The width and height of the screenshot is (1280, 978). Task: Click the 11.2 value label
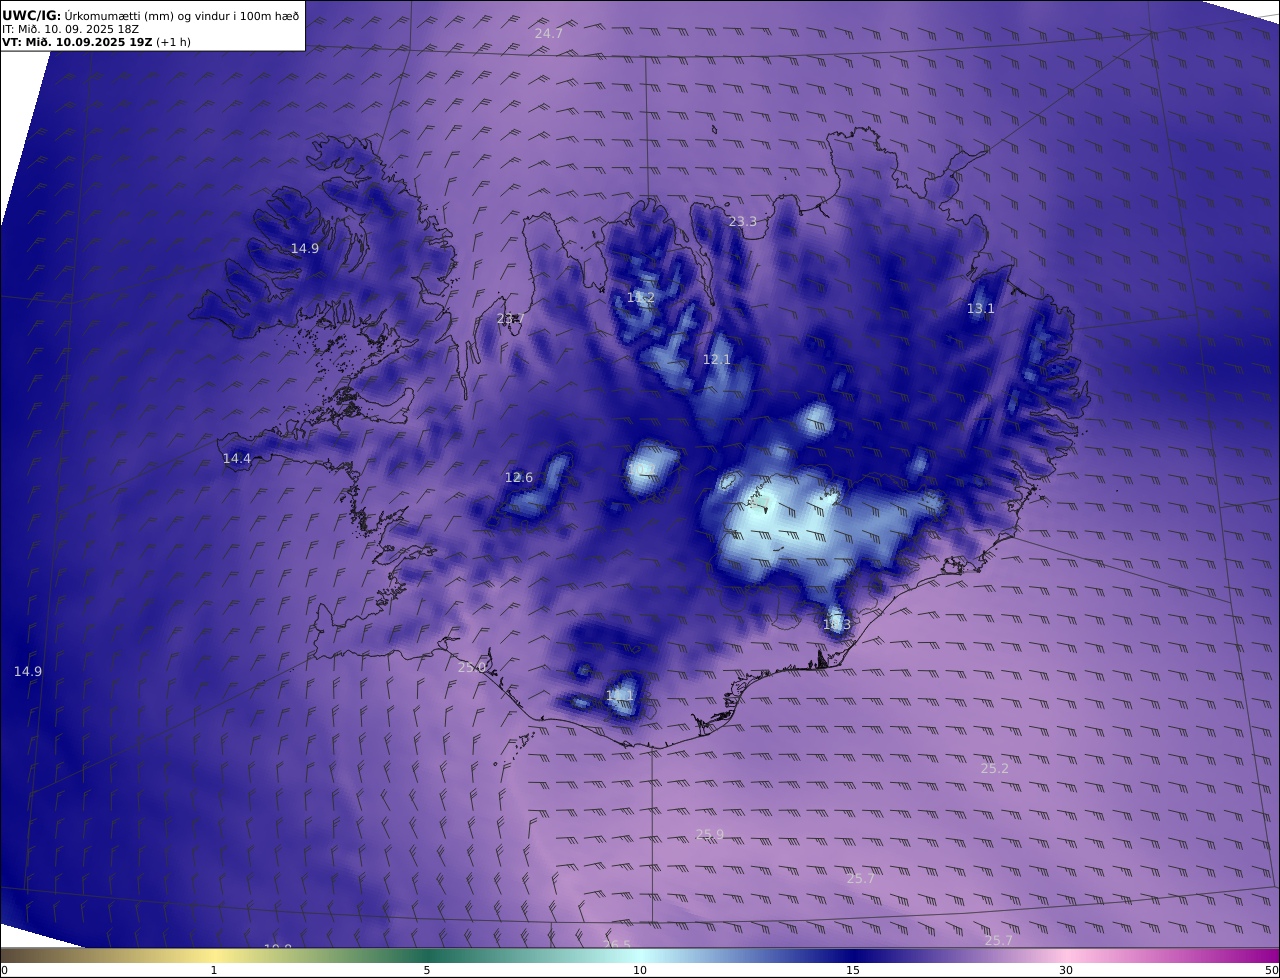coord(641,298)
